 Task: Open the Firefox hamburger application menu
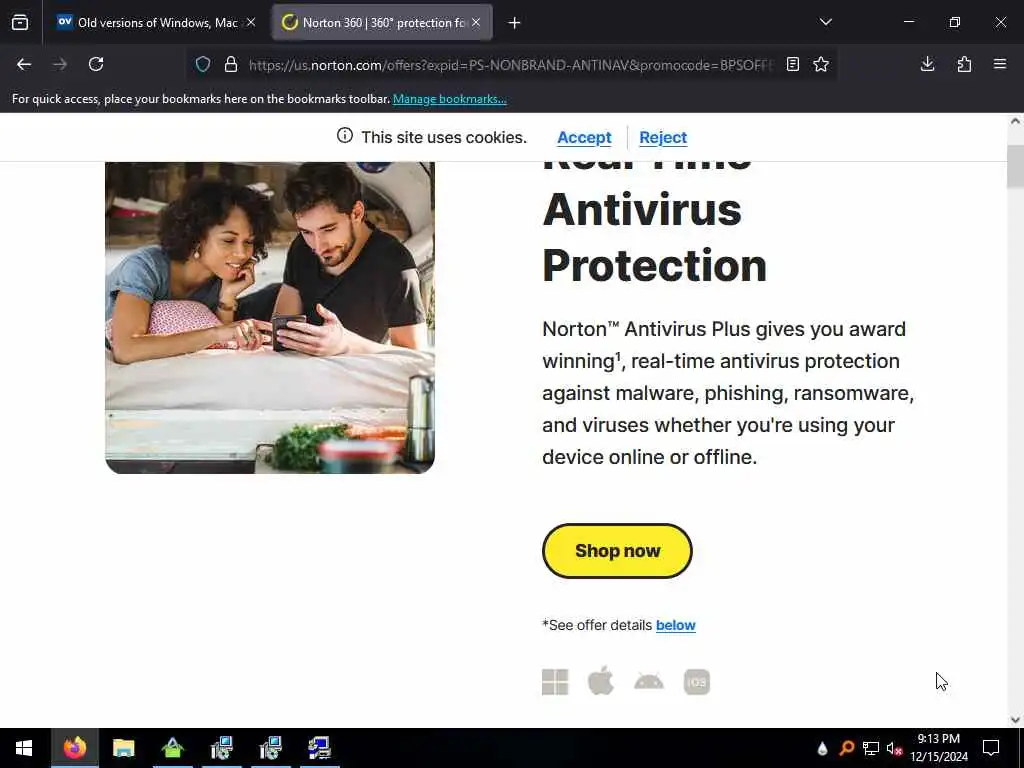[x=1000, y=64]
